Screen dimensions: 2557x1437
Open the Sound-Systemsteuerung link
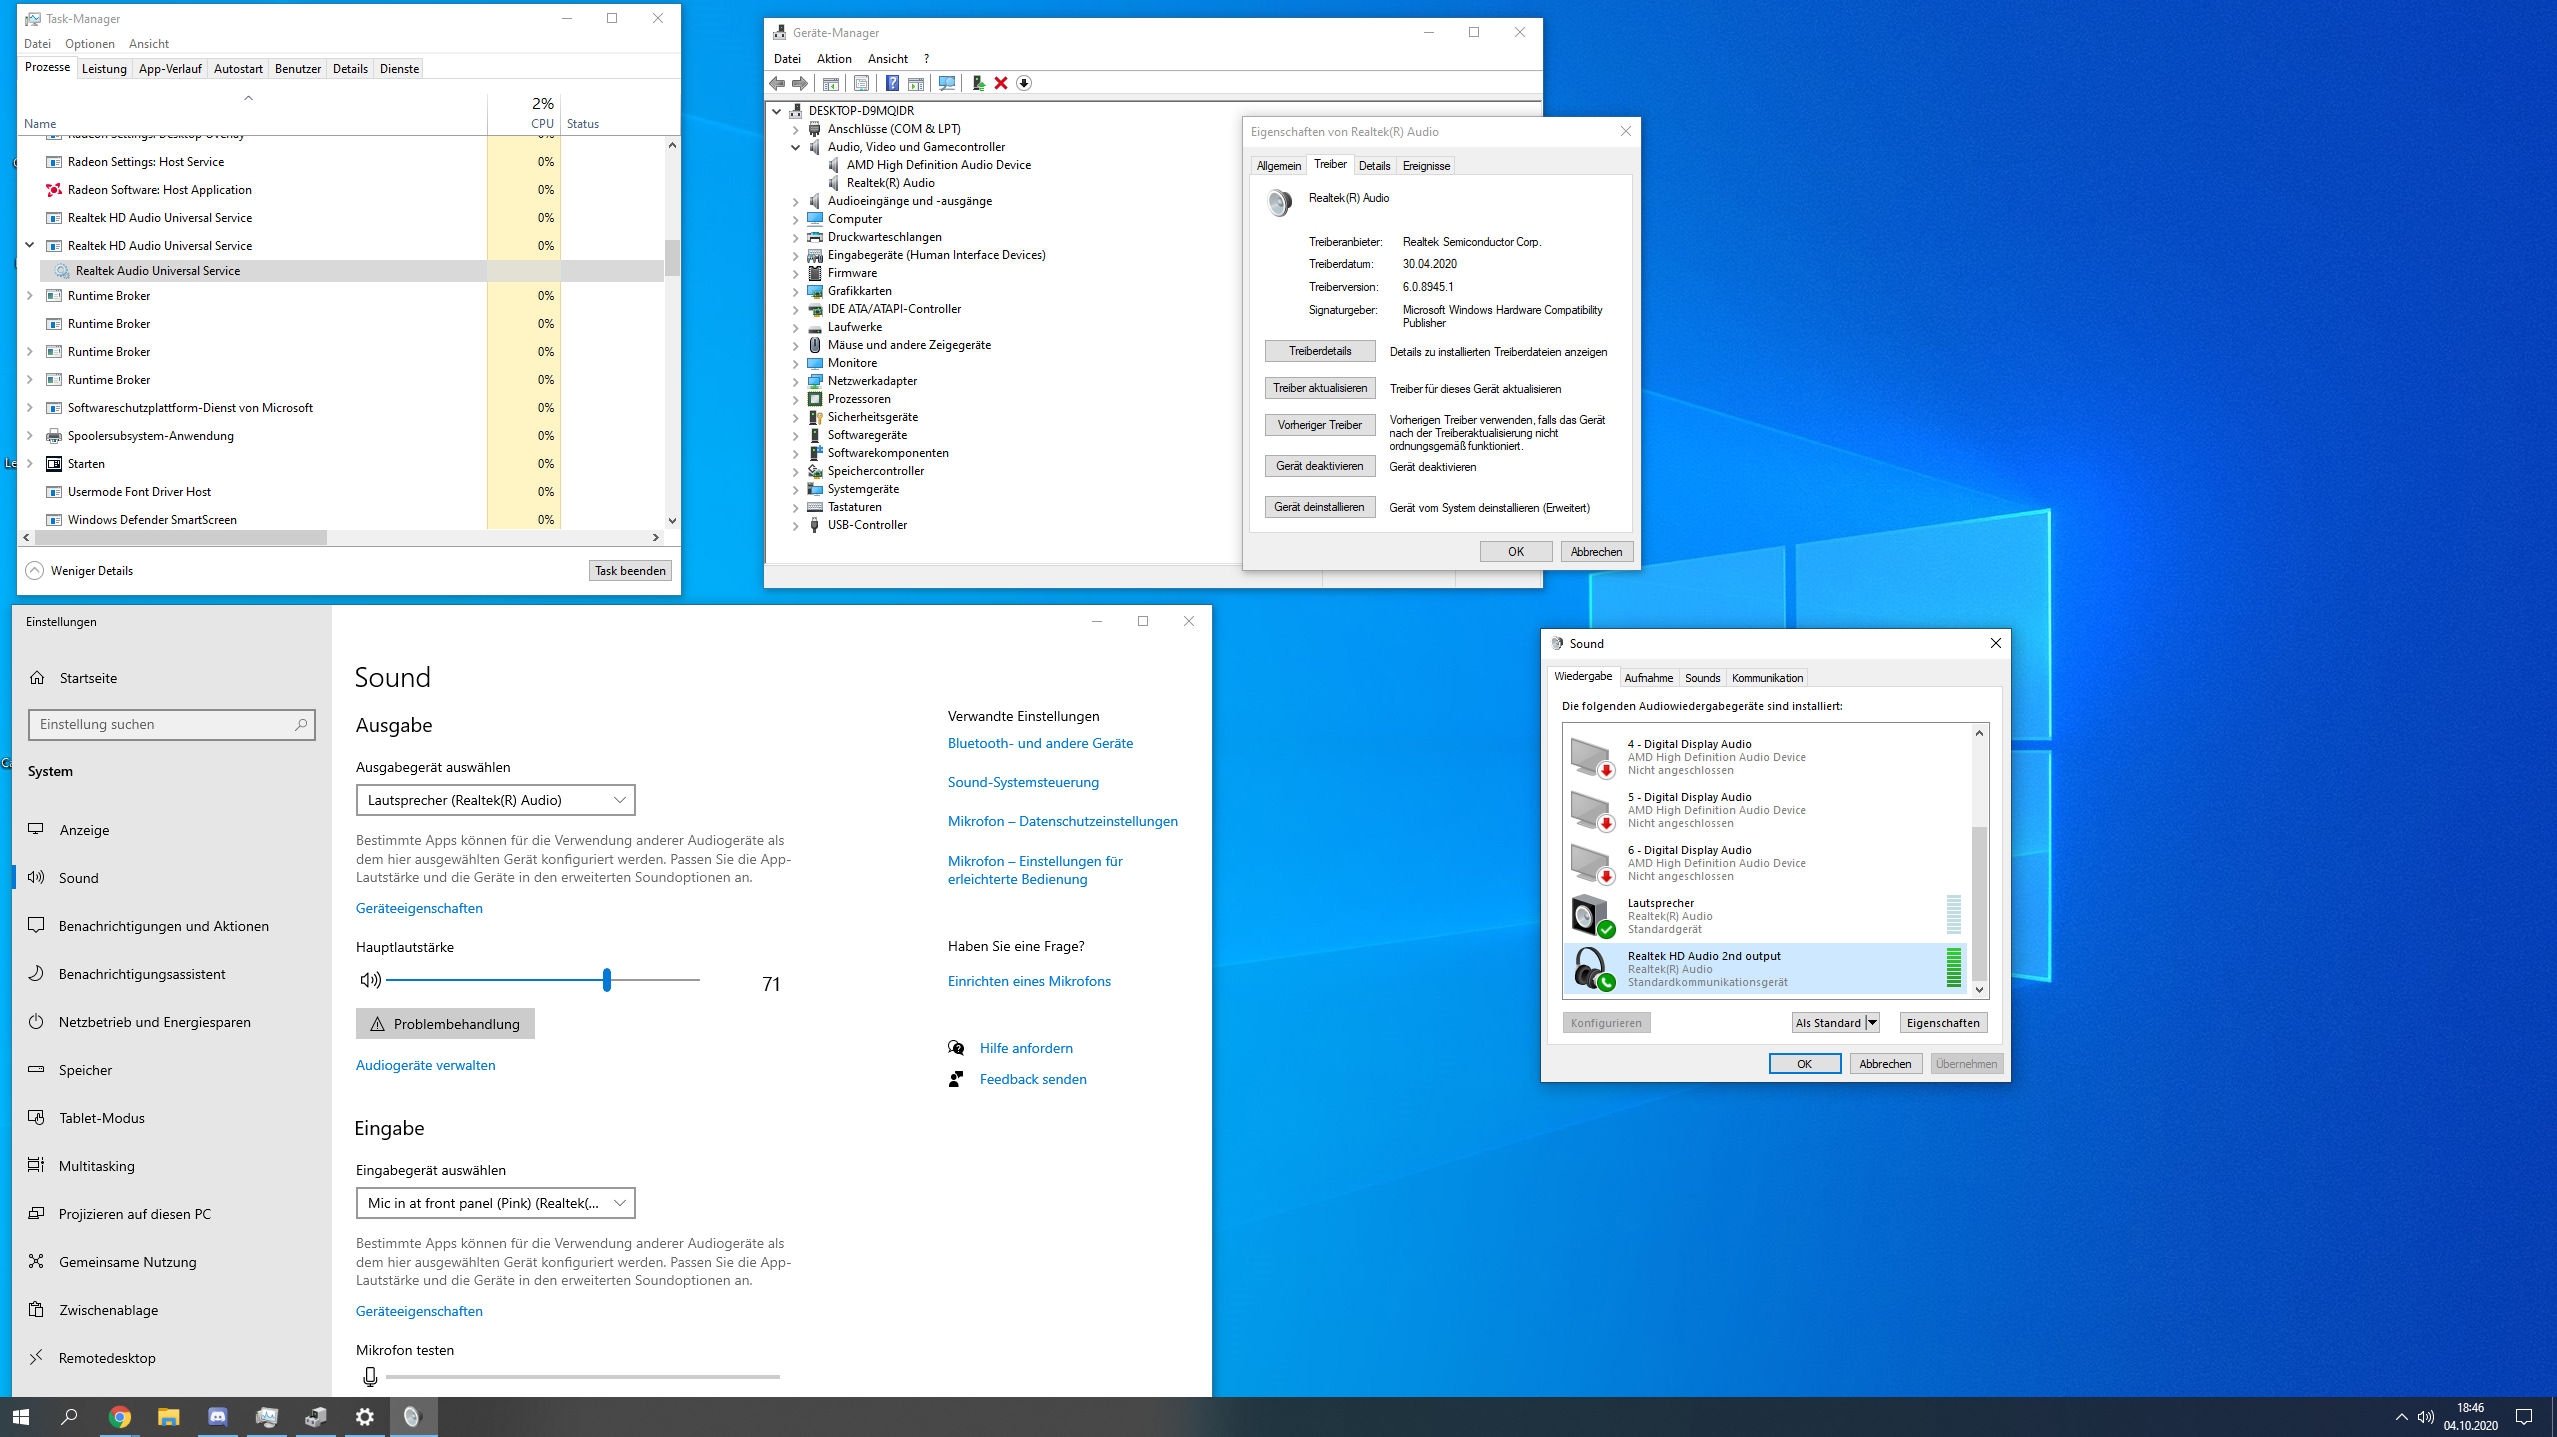click(1022, 782)
